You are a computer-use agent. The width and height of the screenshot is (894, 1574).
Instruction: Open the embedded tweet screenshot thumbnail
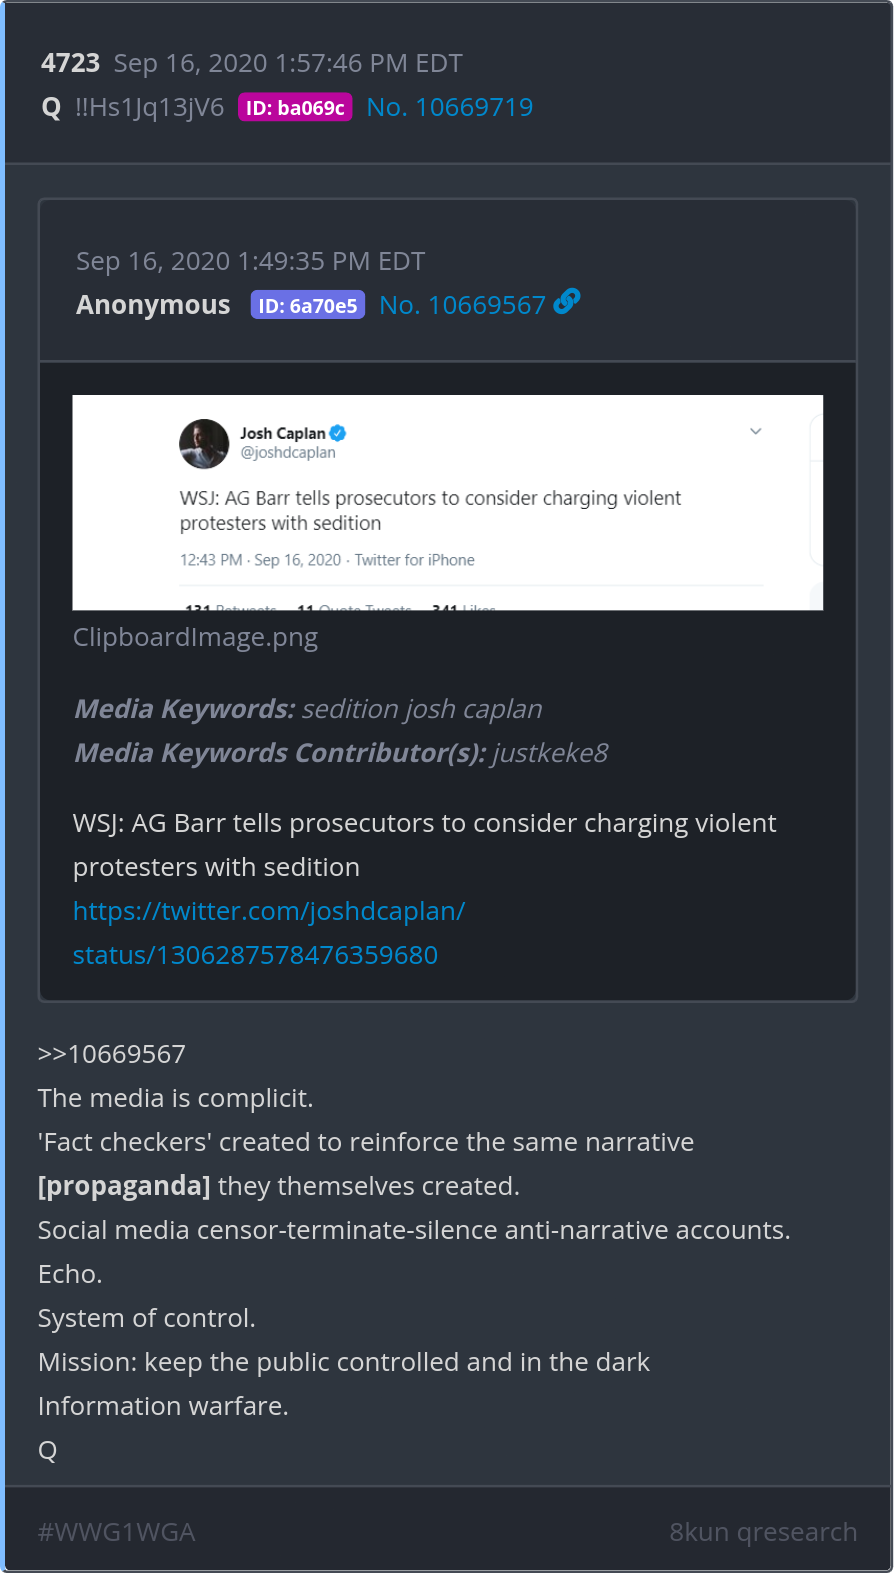tap(448, 502)
